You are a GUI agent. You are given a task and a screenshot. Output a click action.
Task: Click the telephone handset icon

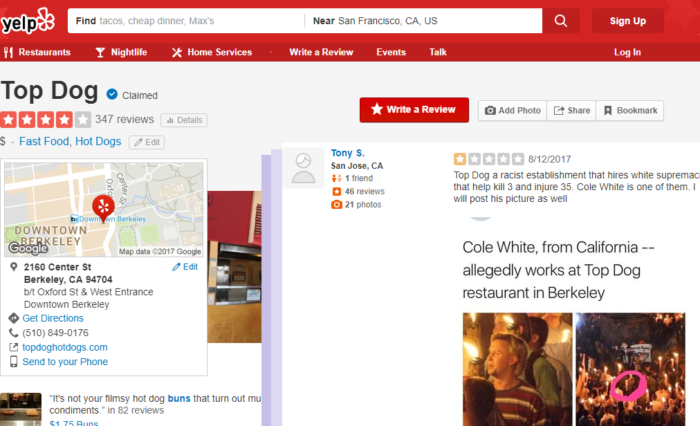13,333
